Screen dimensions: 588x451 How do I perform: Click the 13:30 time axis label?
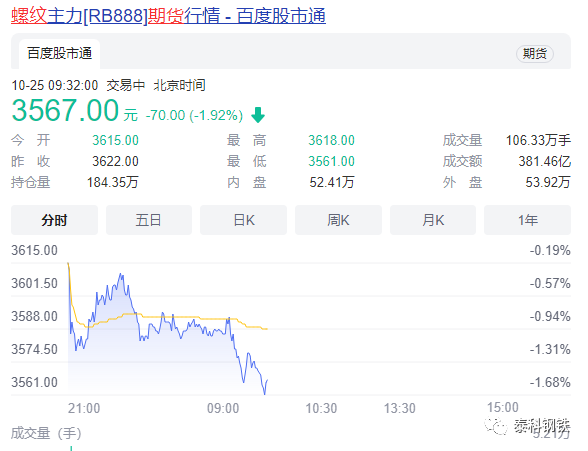[400, 408]
